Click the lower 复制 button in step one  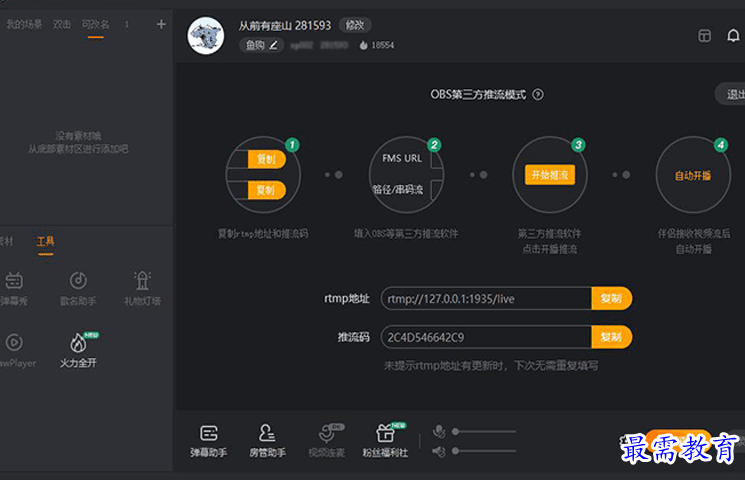pos(267,191)
